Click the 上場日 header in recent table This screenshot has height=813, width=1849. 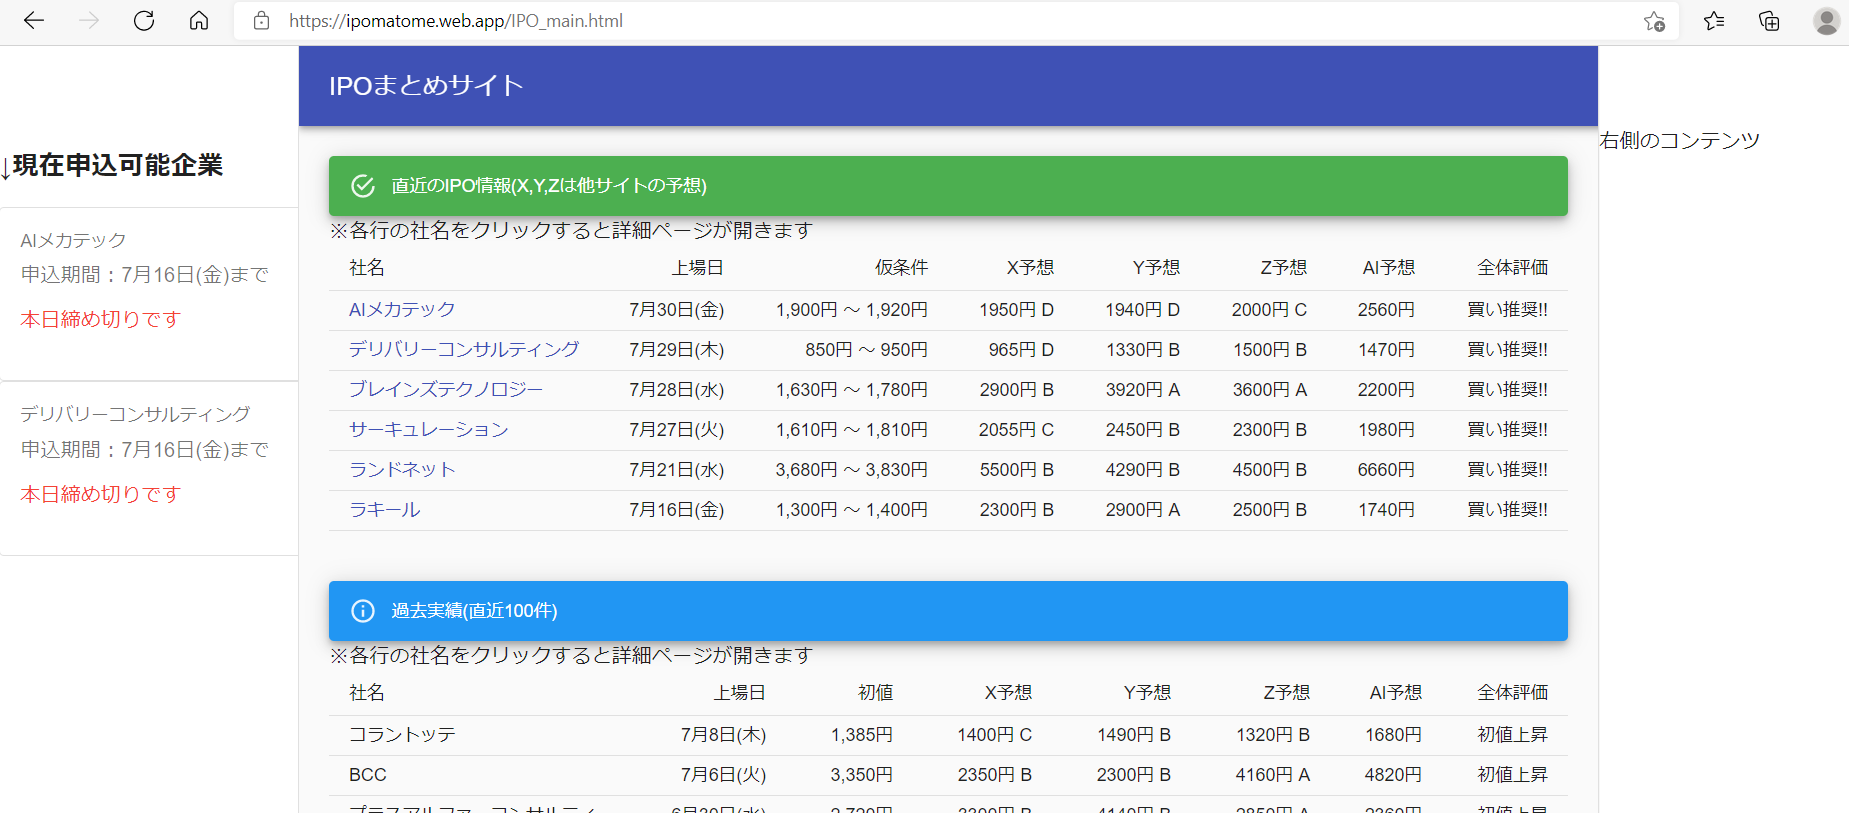point(698,268)
